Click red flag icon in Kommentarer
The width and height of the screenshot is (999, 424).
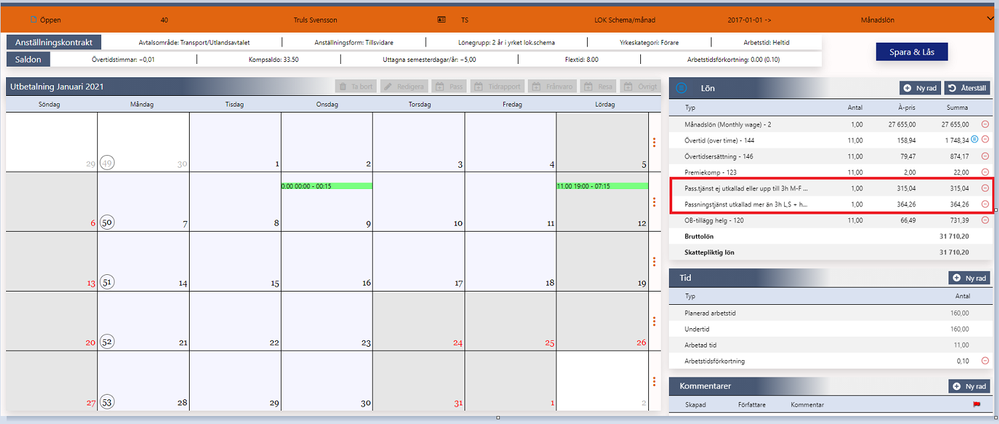coord(976,404)
